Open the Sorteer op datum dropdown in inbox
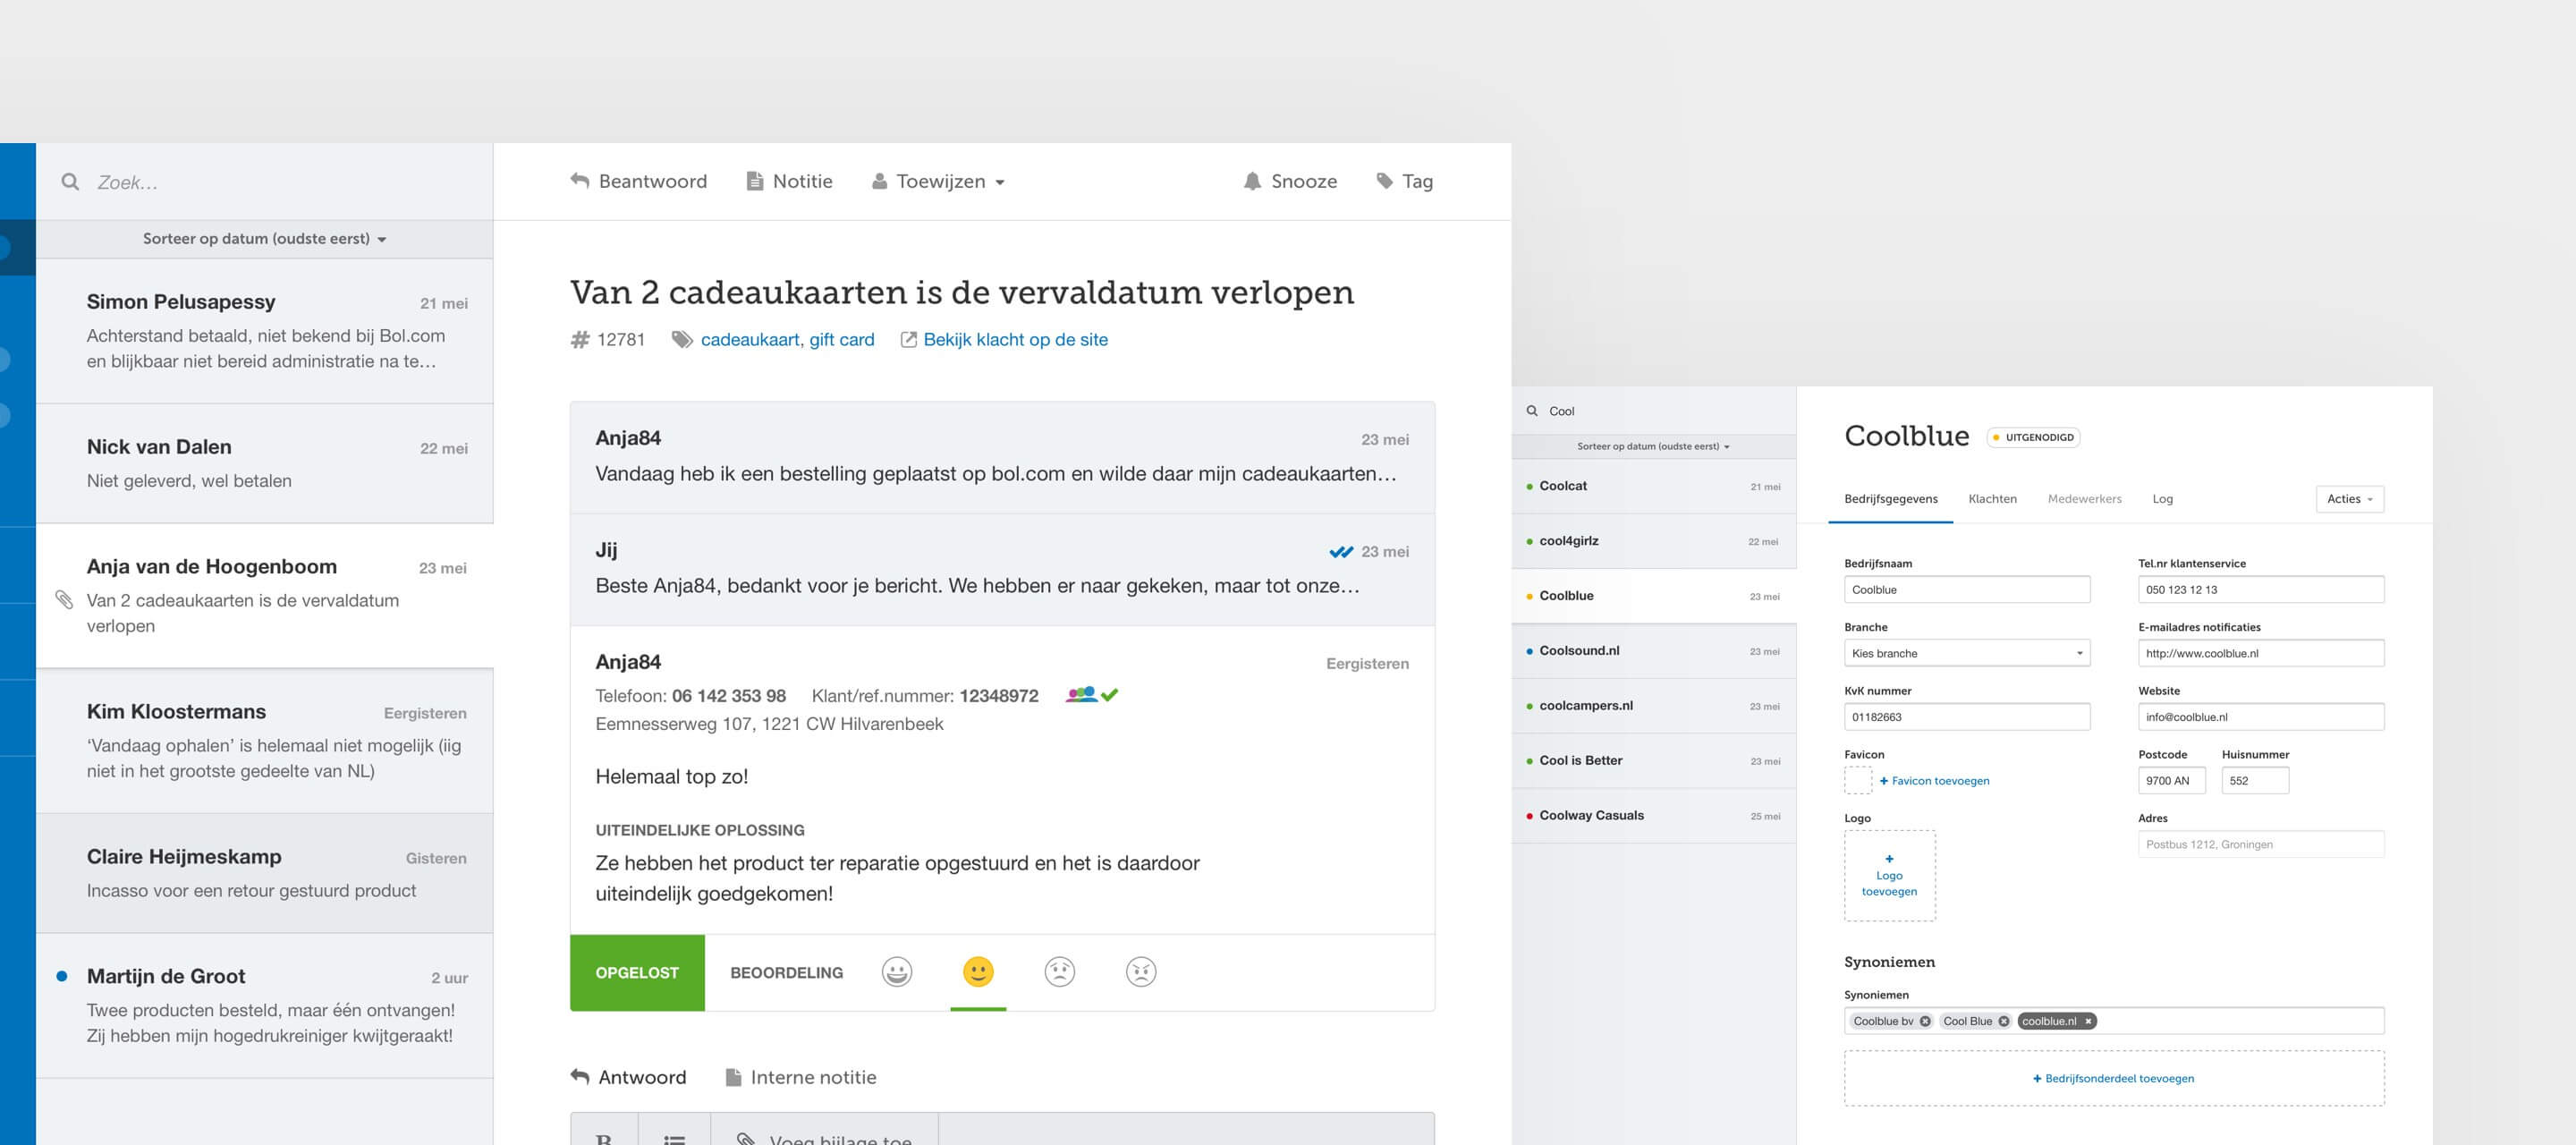Screen dimensions: 2576x1145 coord(264,239)
